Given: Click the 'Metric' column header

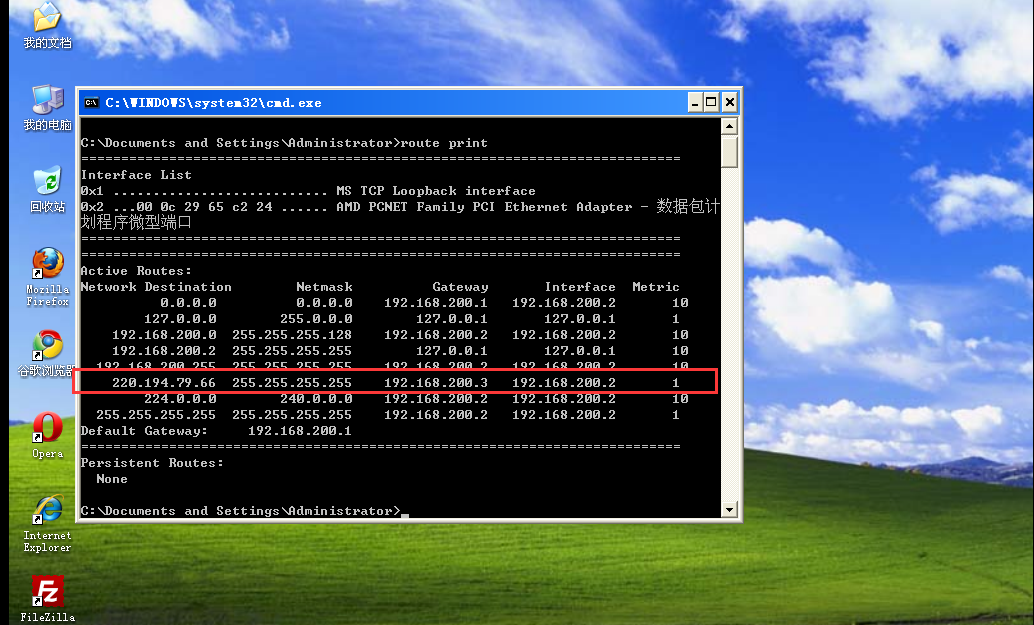Looking at the screenshot, I should coord(655,287).
